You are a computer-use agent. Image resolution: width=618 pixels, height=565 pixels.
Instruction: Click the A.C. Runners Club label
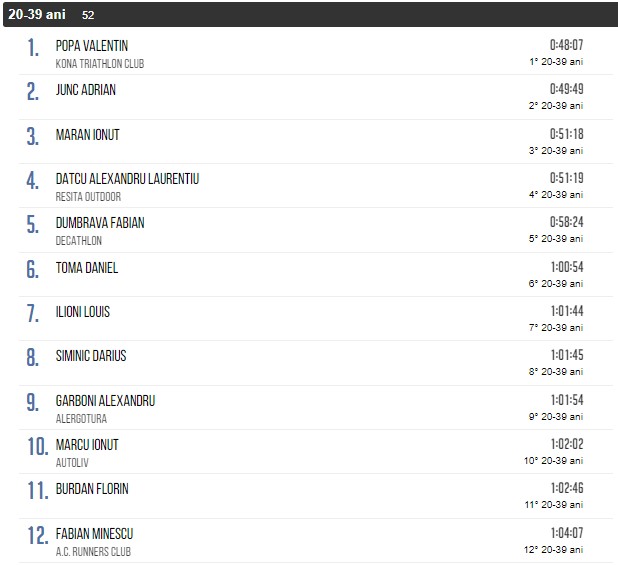[x=93, y=552]
